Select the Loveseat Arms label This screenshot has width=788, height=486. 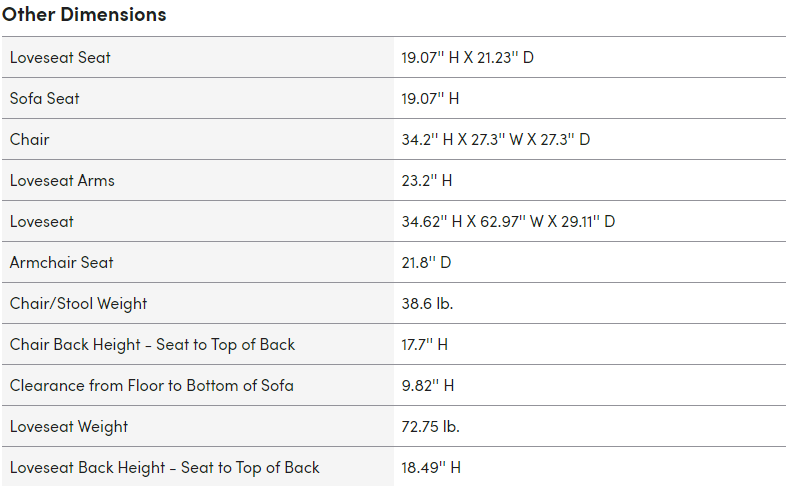click(x=62, y=180)
